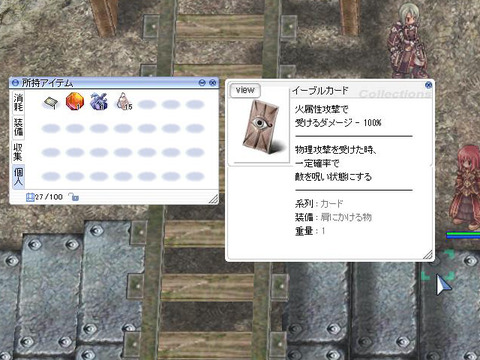Click the inventory window resize corner grip
480x360 pixels.
click(x=213, y=199)
